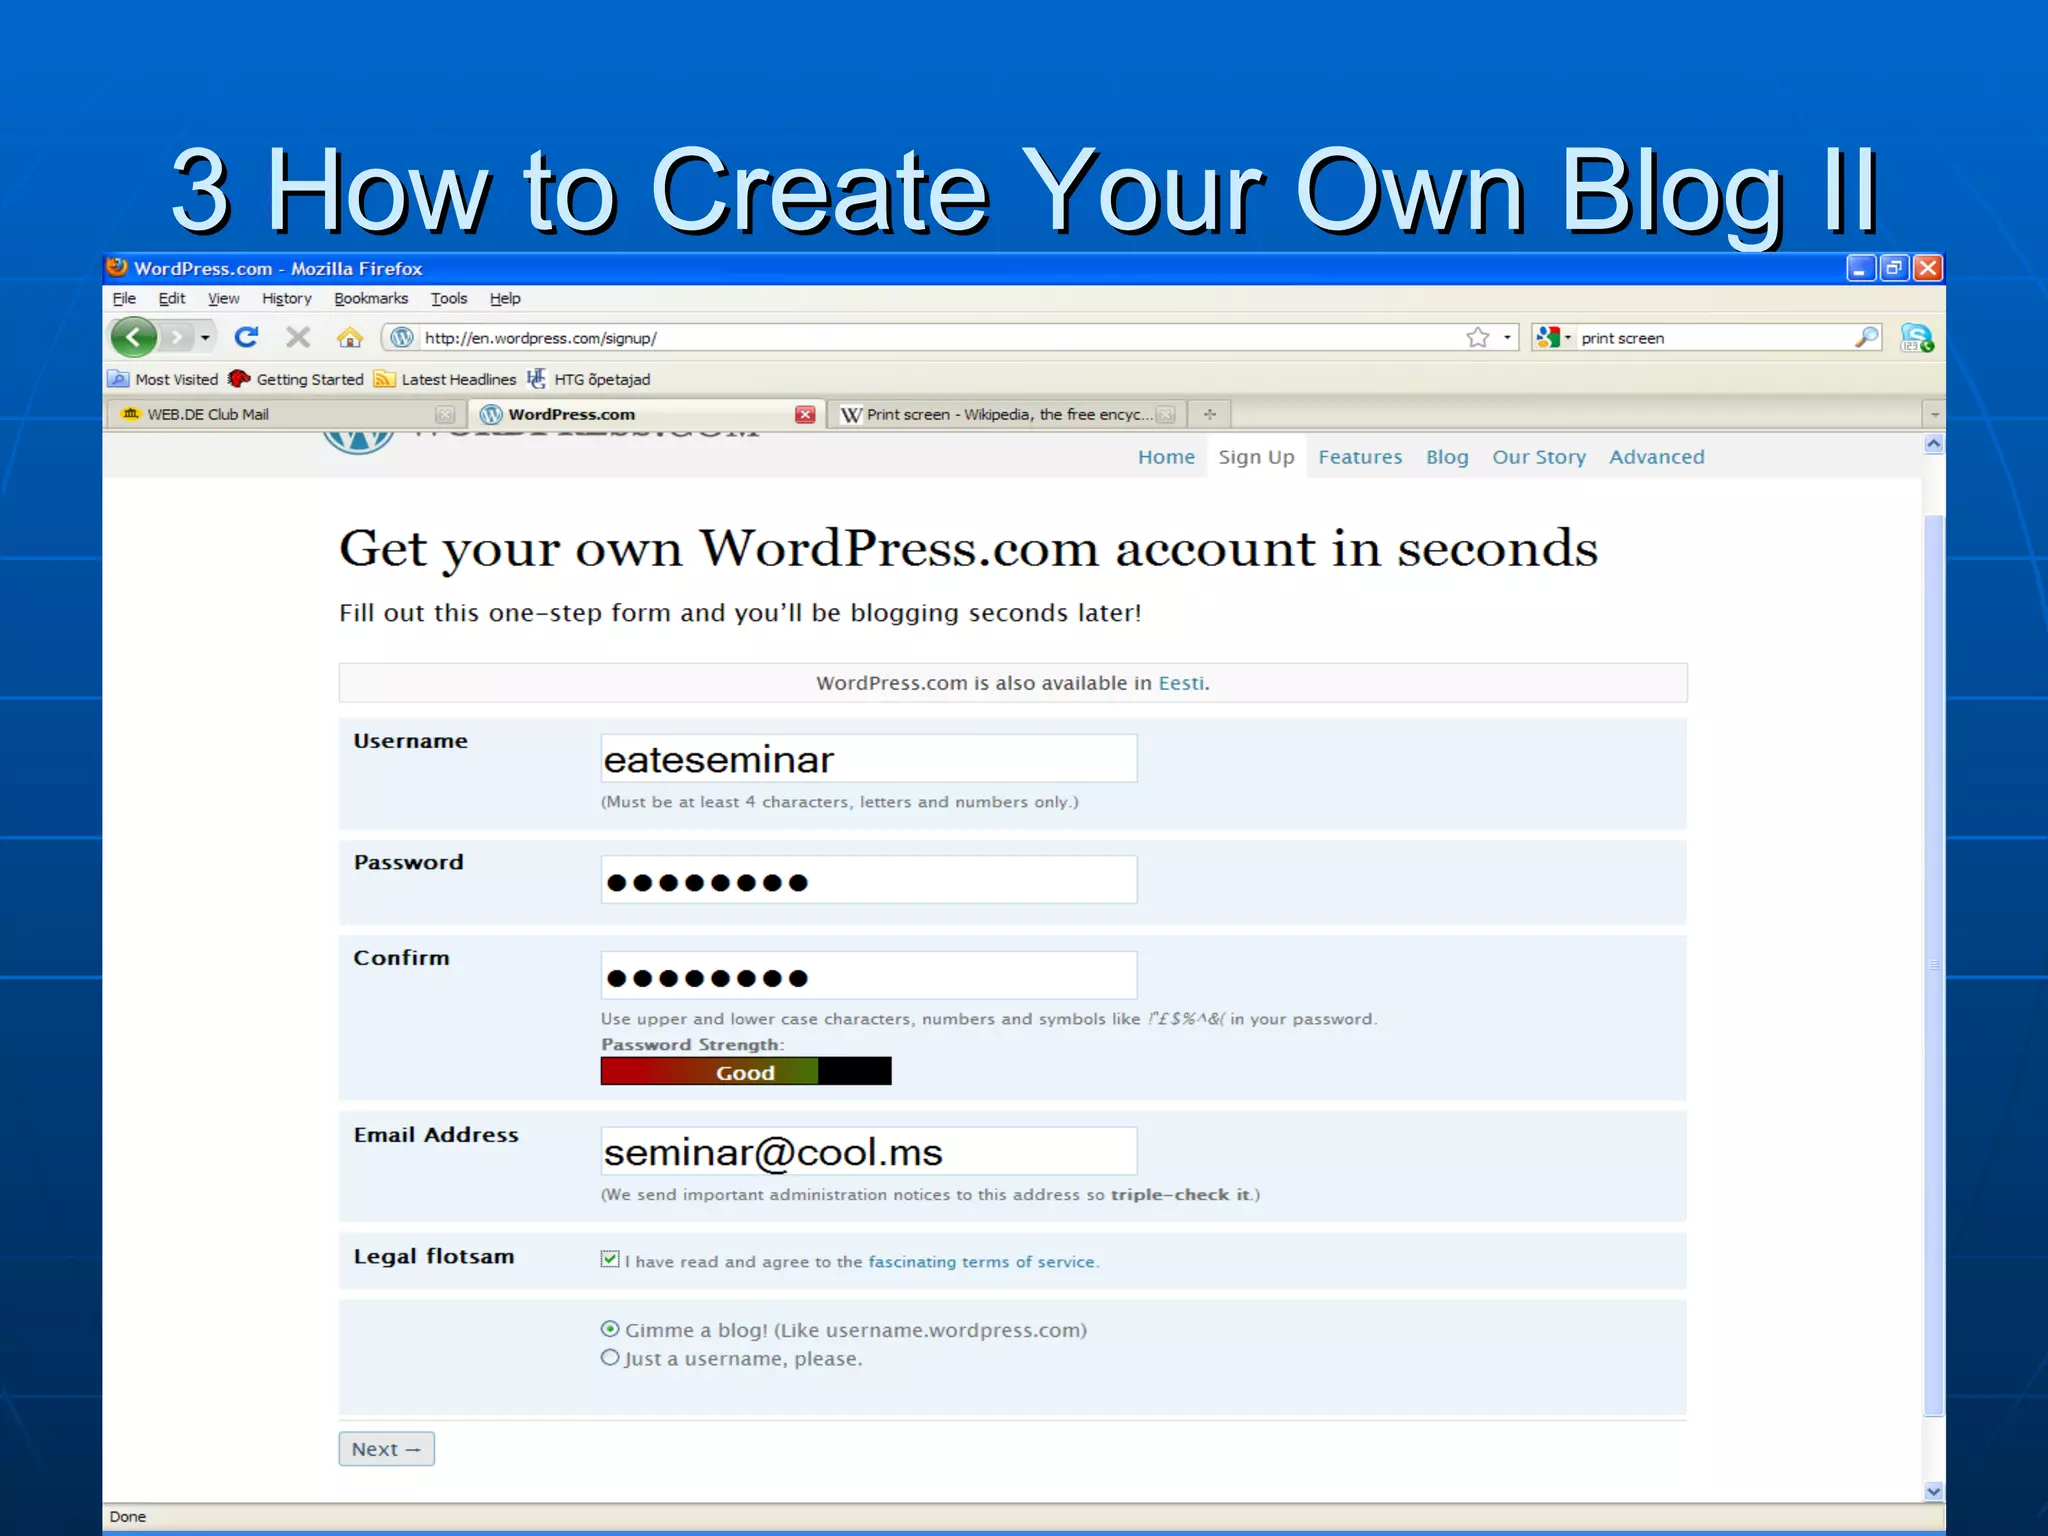Click the Next button
The height and width of the screenshot is (1536, 2048).
tap(386, 1449)
